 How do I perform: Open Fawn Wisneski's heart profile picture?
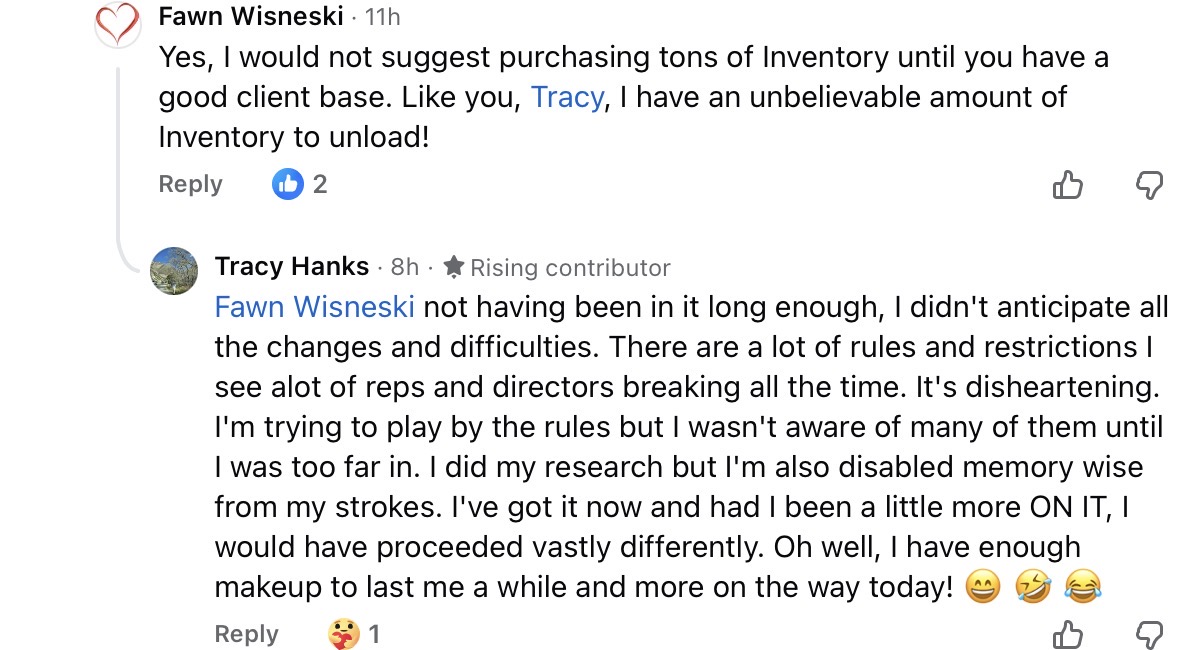coord(117,24)
